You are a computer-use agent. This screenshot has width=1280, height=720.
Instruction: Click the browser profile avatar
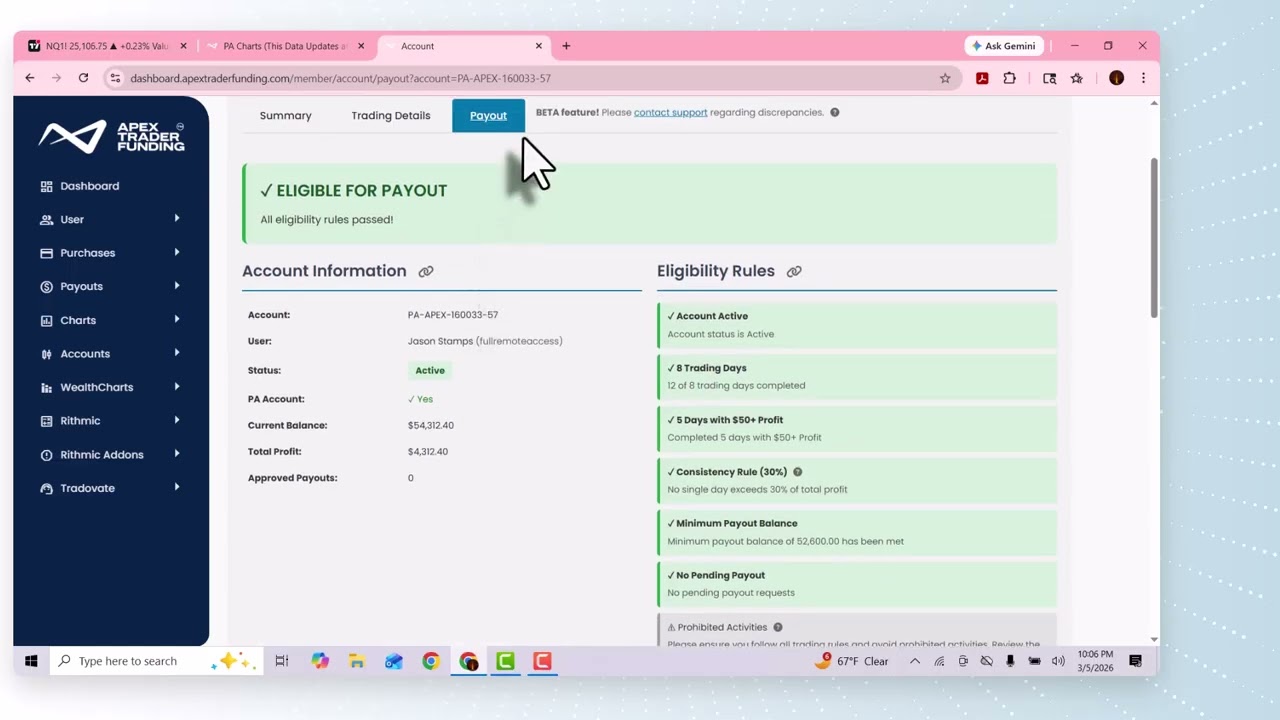point(1116,78)
